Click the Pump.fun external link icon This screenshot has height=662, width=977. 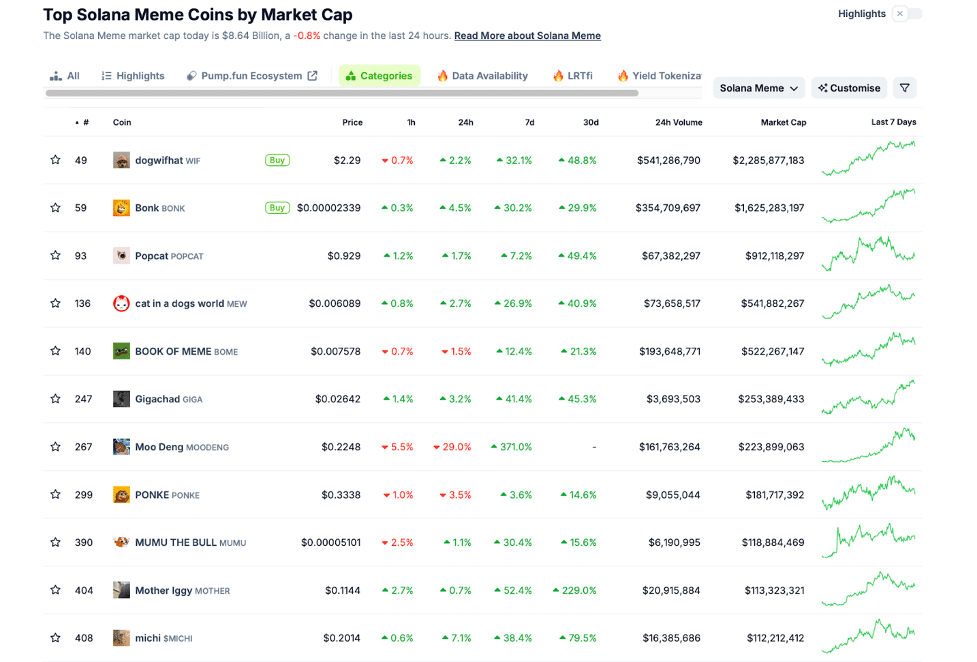[x=313, y=75]
